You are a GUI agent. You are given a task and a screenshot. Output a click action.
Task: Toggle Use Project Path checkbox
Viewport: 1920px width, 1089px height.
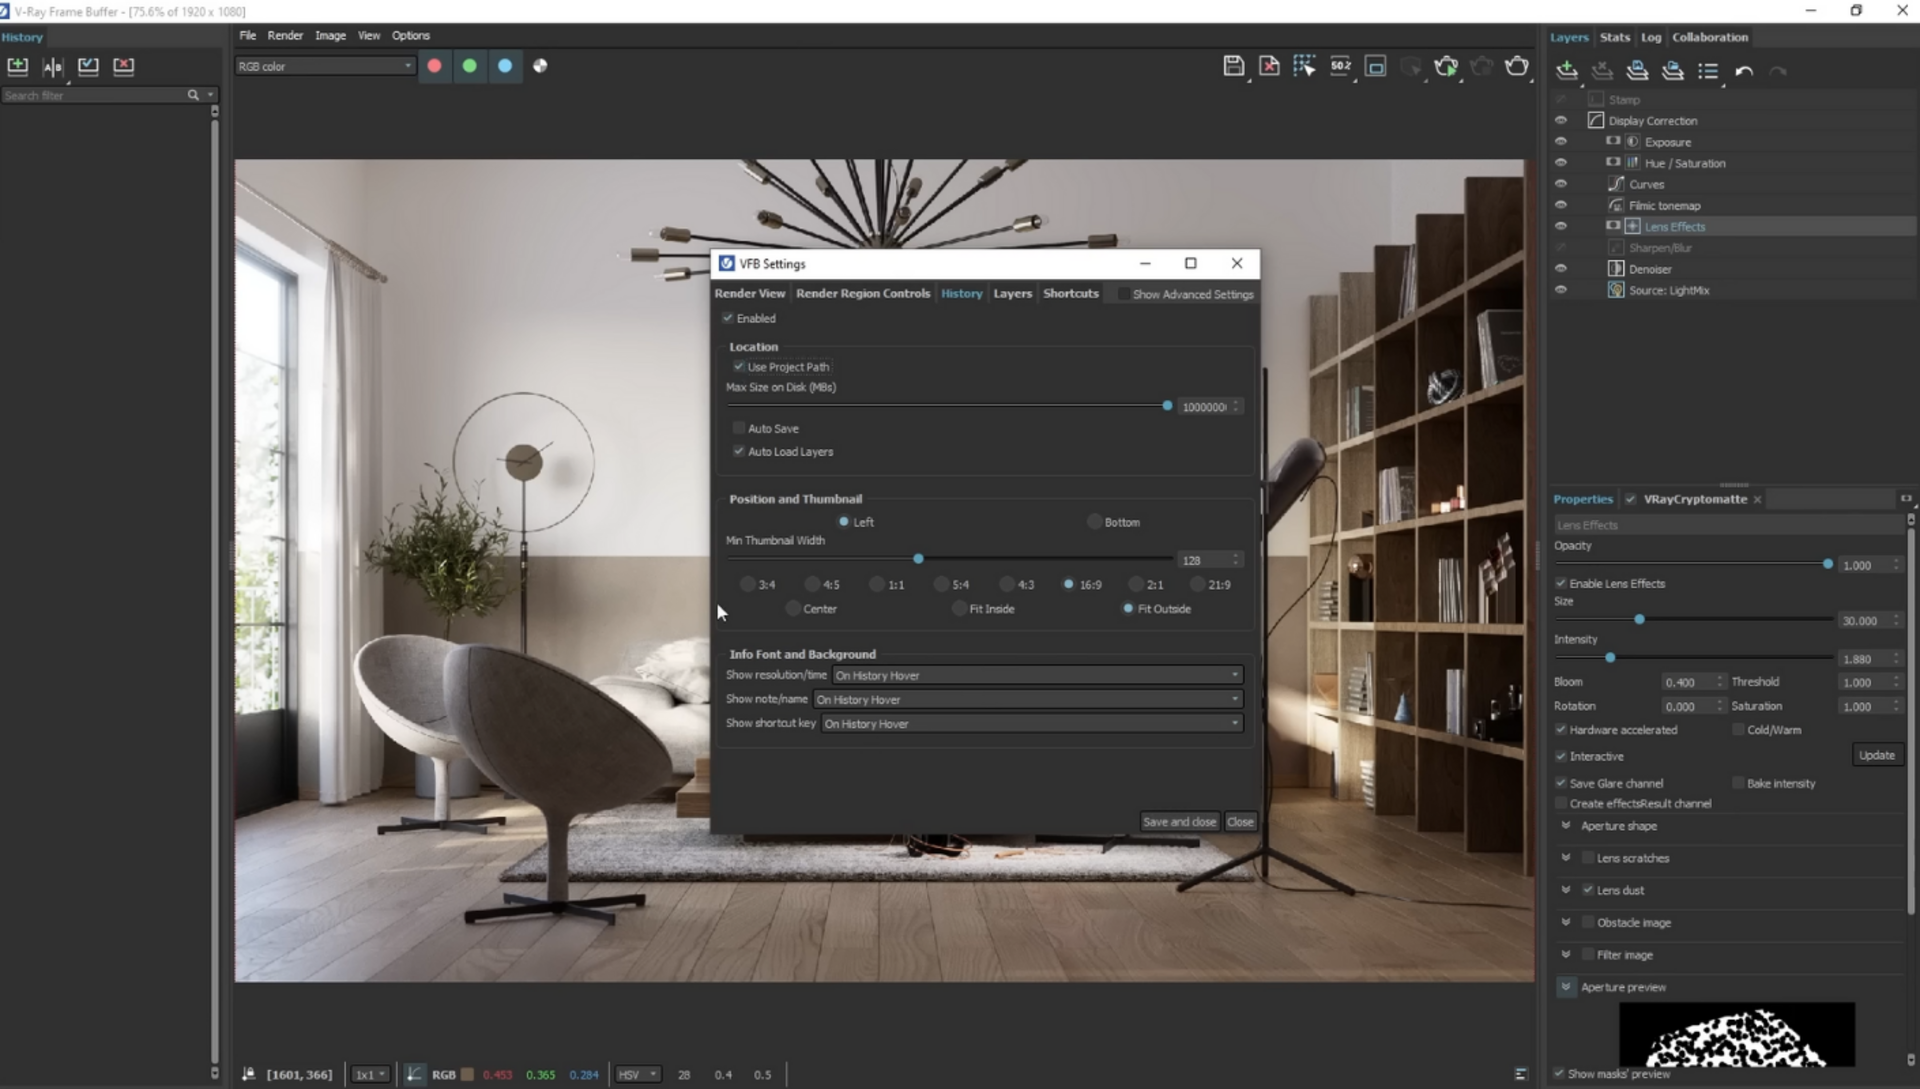[739, 366]
